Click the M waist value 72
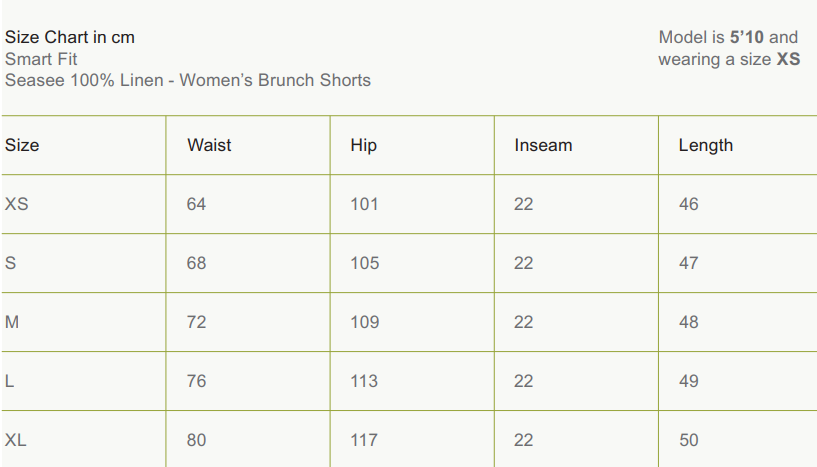This screenshot has height=467, width=817. (196, 322)
